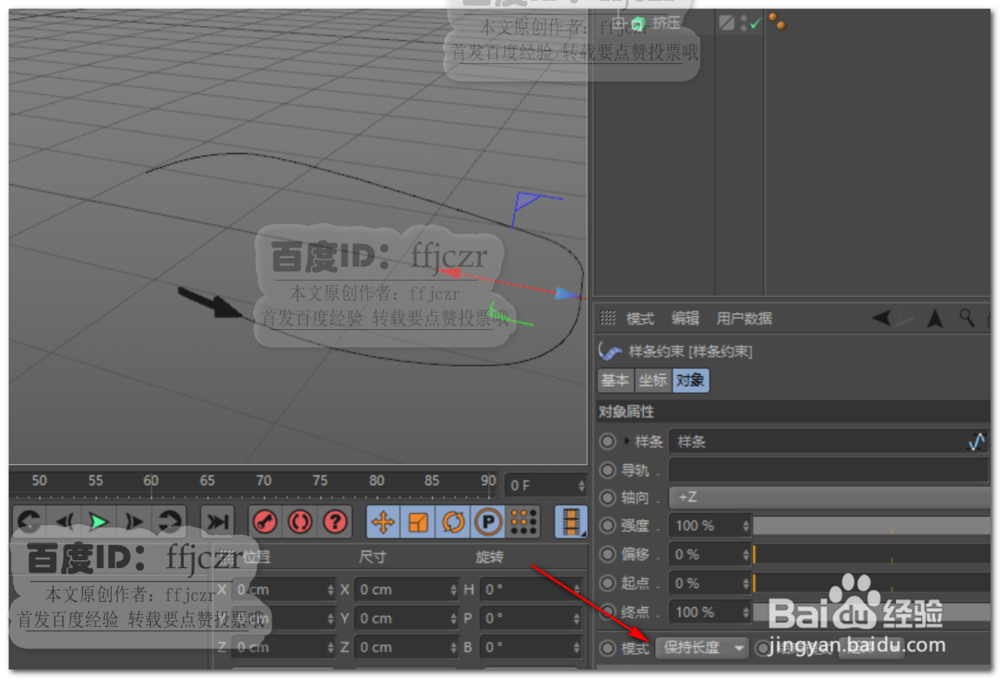The height and width of the screenshot is (679, 1000).
Task: Toggle parameter keyframing P icon
Action: point(488,522)
